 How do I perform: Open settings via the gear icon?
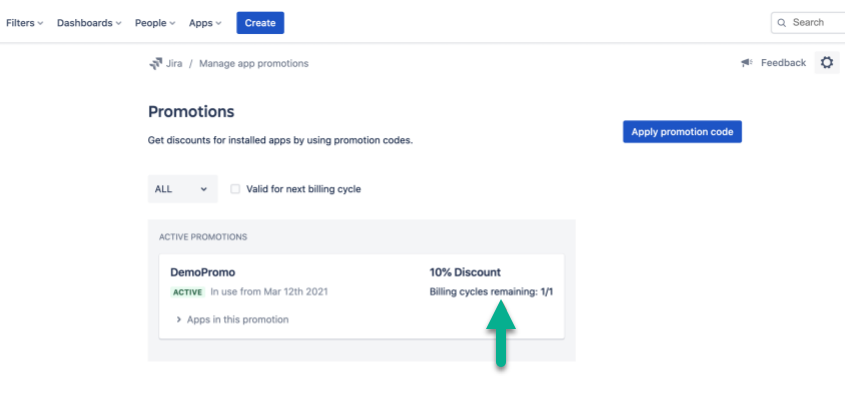point(826,63)
